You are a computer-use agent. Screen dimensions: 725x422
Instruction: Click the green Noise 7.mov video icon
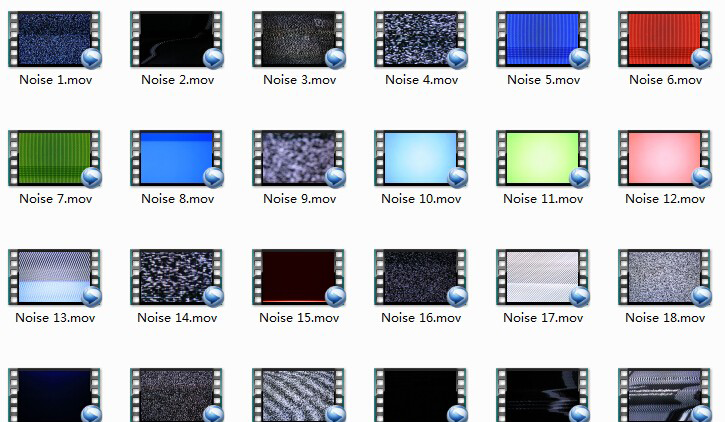[55, 158]
